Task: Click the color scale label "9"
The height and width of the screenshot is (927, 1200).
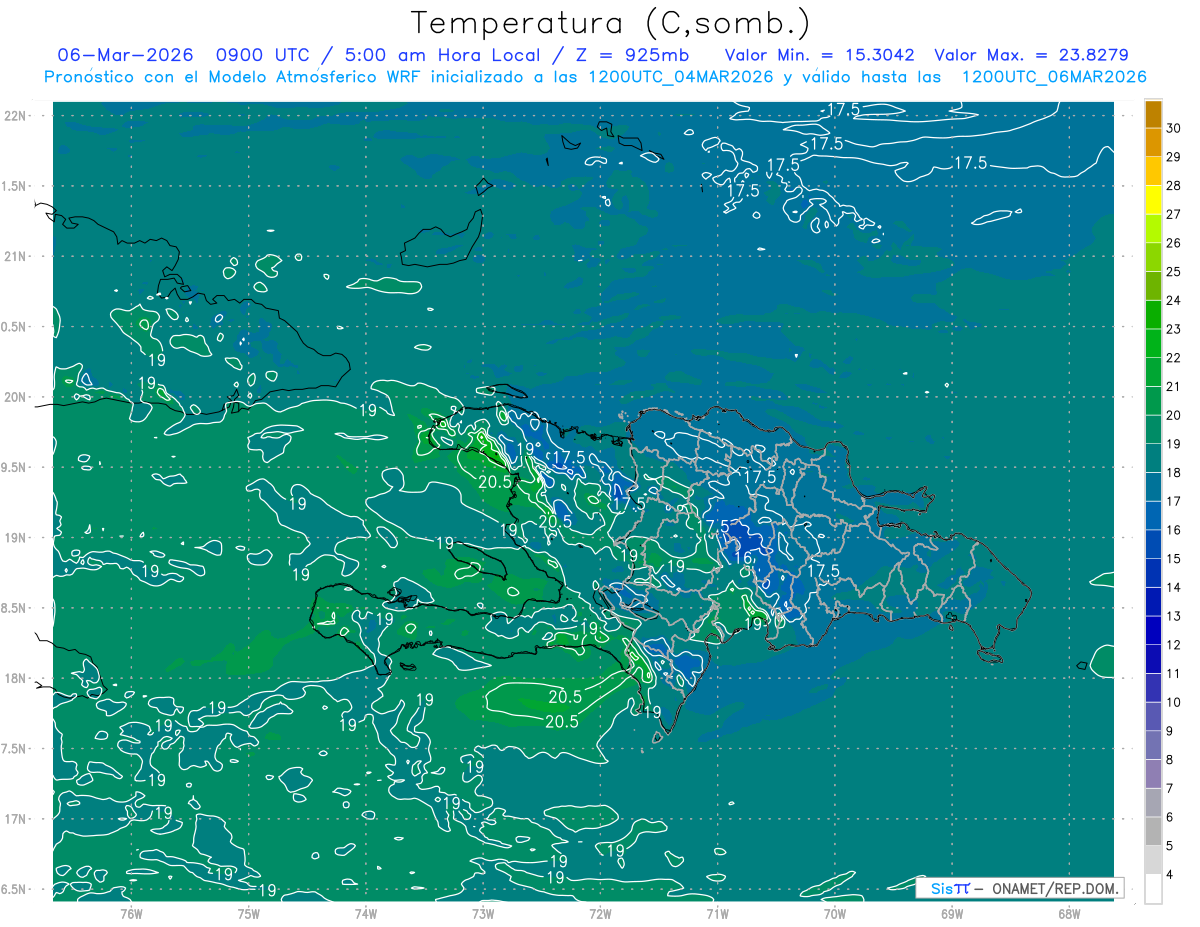Action: [x=1170, y=731]
